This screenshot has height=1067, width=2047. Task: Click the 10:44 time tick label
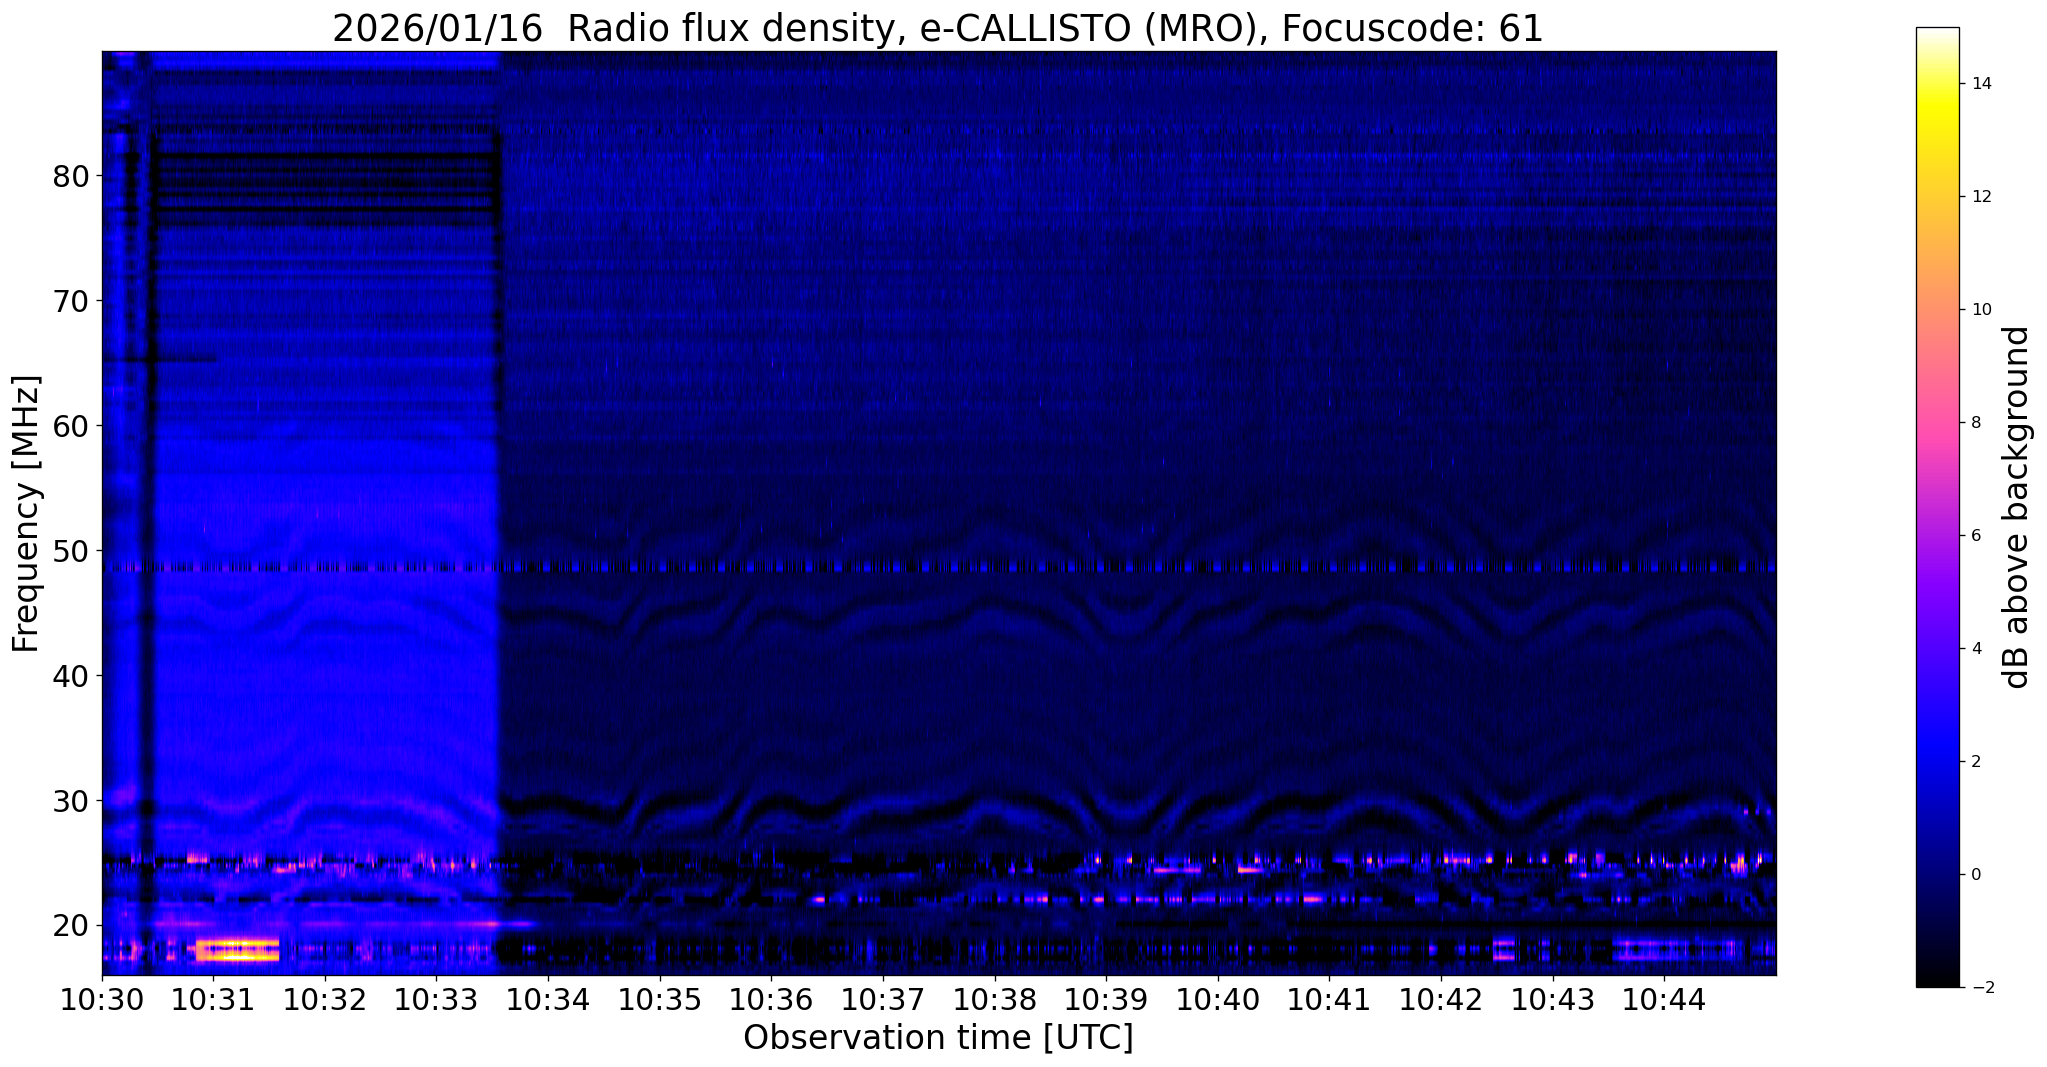point(1664,1000)
